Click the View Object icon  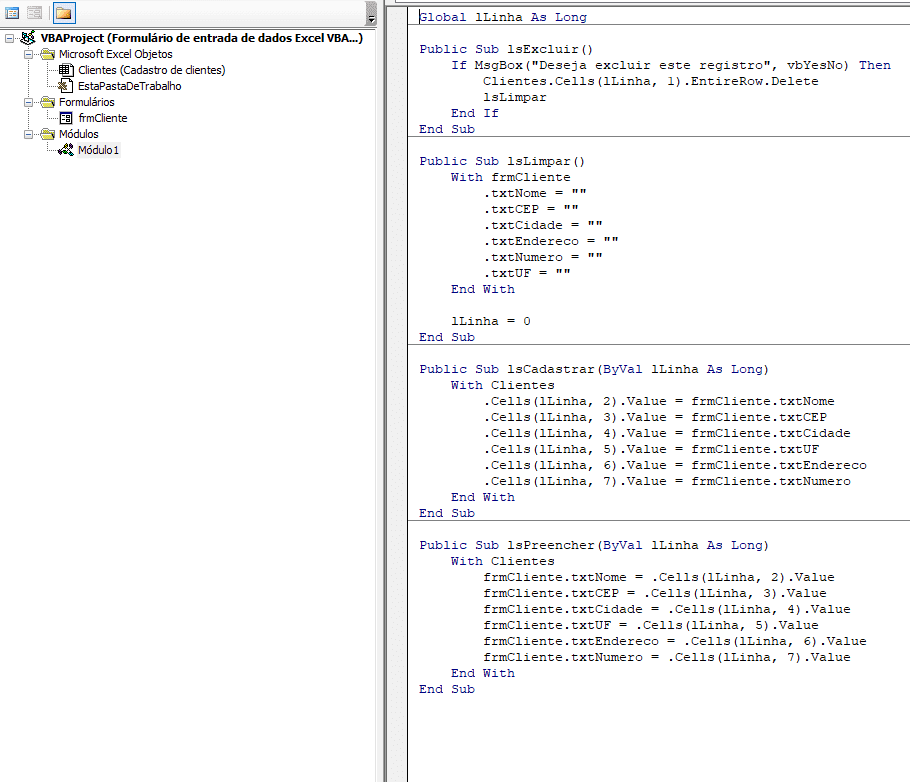(34, 13)
